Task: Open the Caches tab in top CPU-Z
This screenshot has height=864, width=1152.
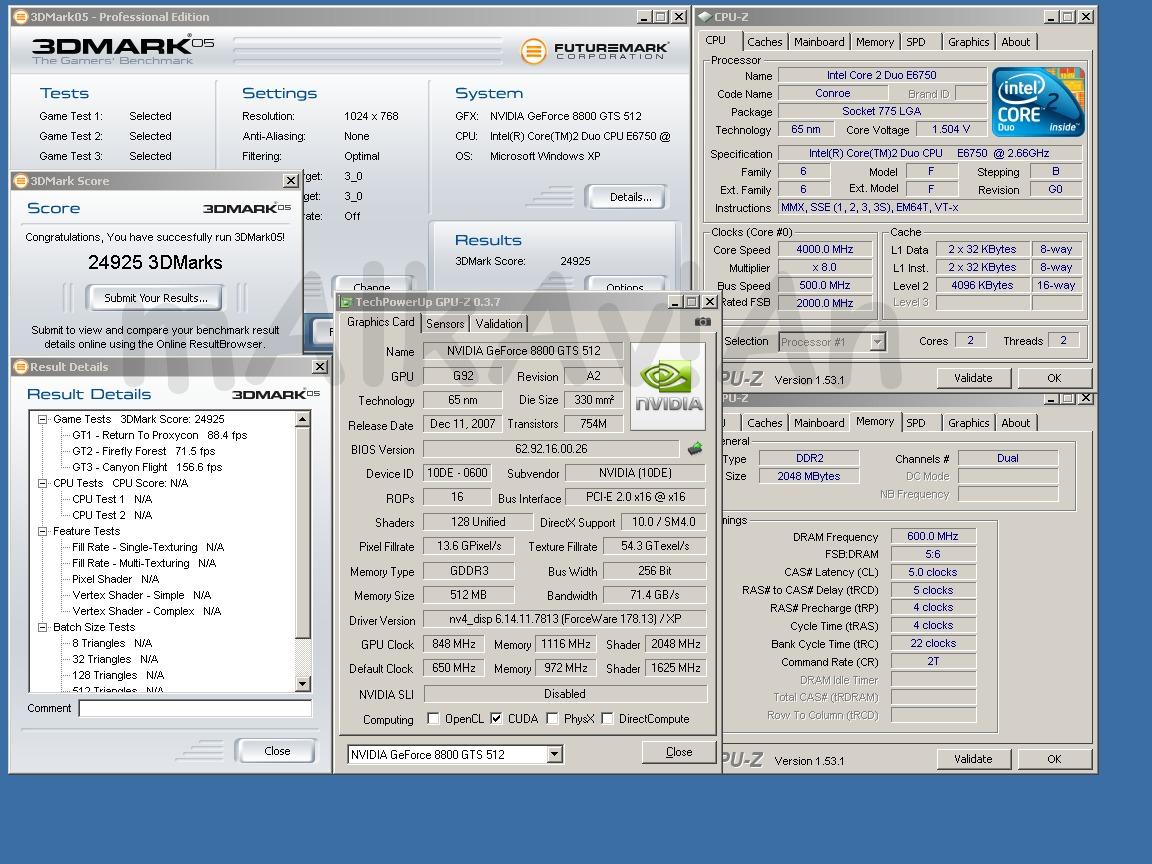Action: (765, 42)
